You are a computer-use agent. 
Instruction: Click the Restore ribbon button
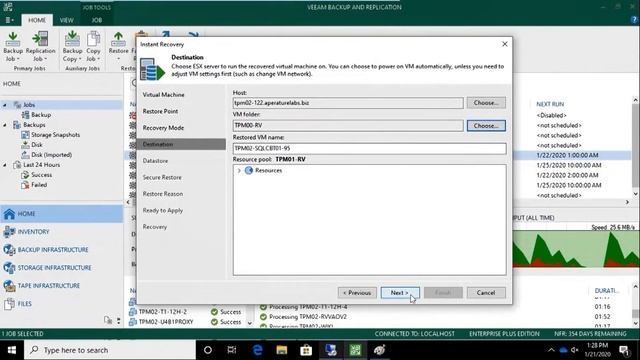pos(118,46)
